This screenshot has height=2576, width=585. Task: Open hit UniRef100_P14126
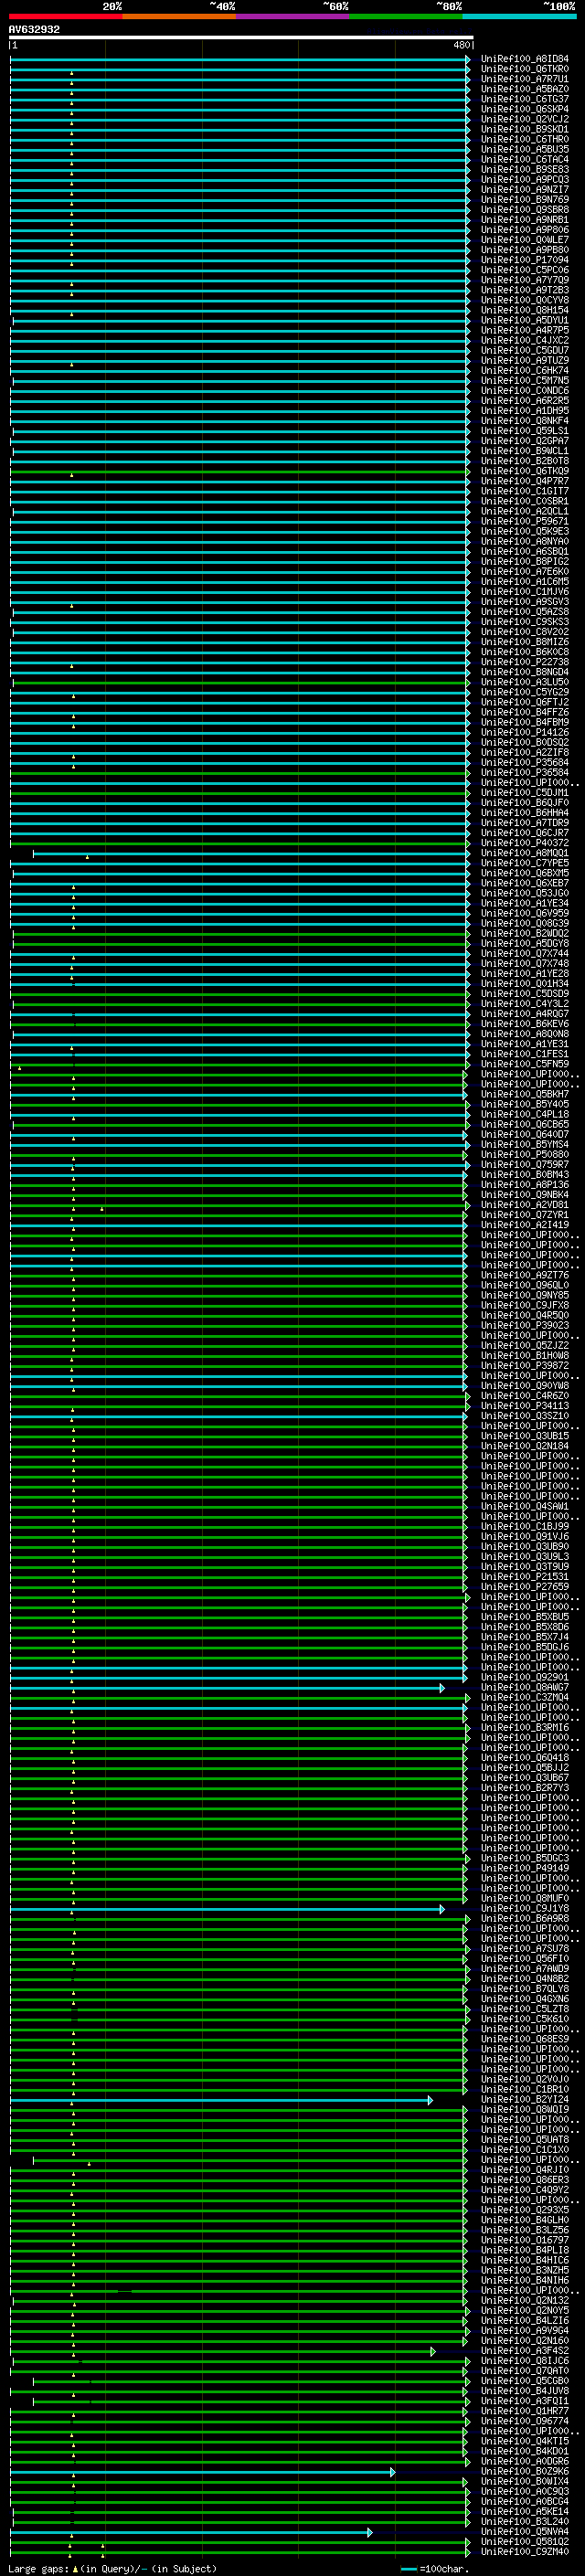525,732
